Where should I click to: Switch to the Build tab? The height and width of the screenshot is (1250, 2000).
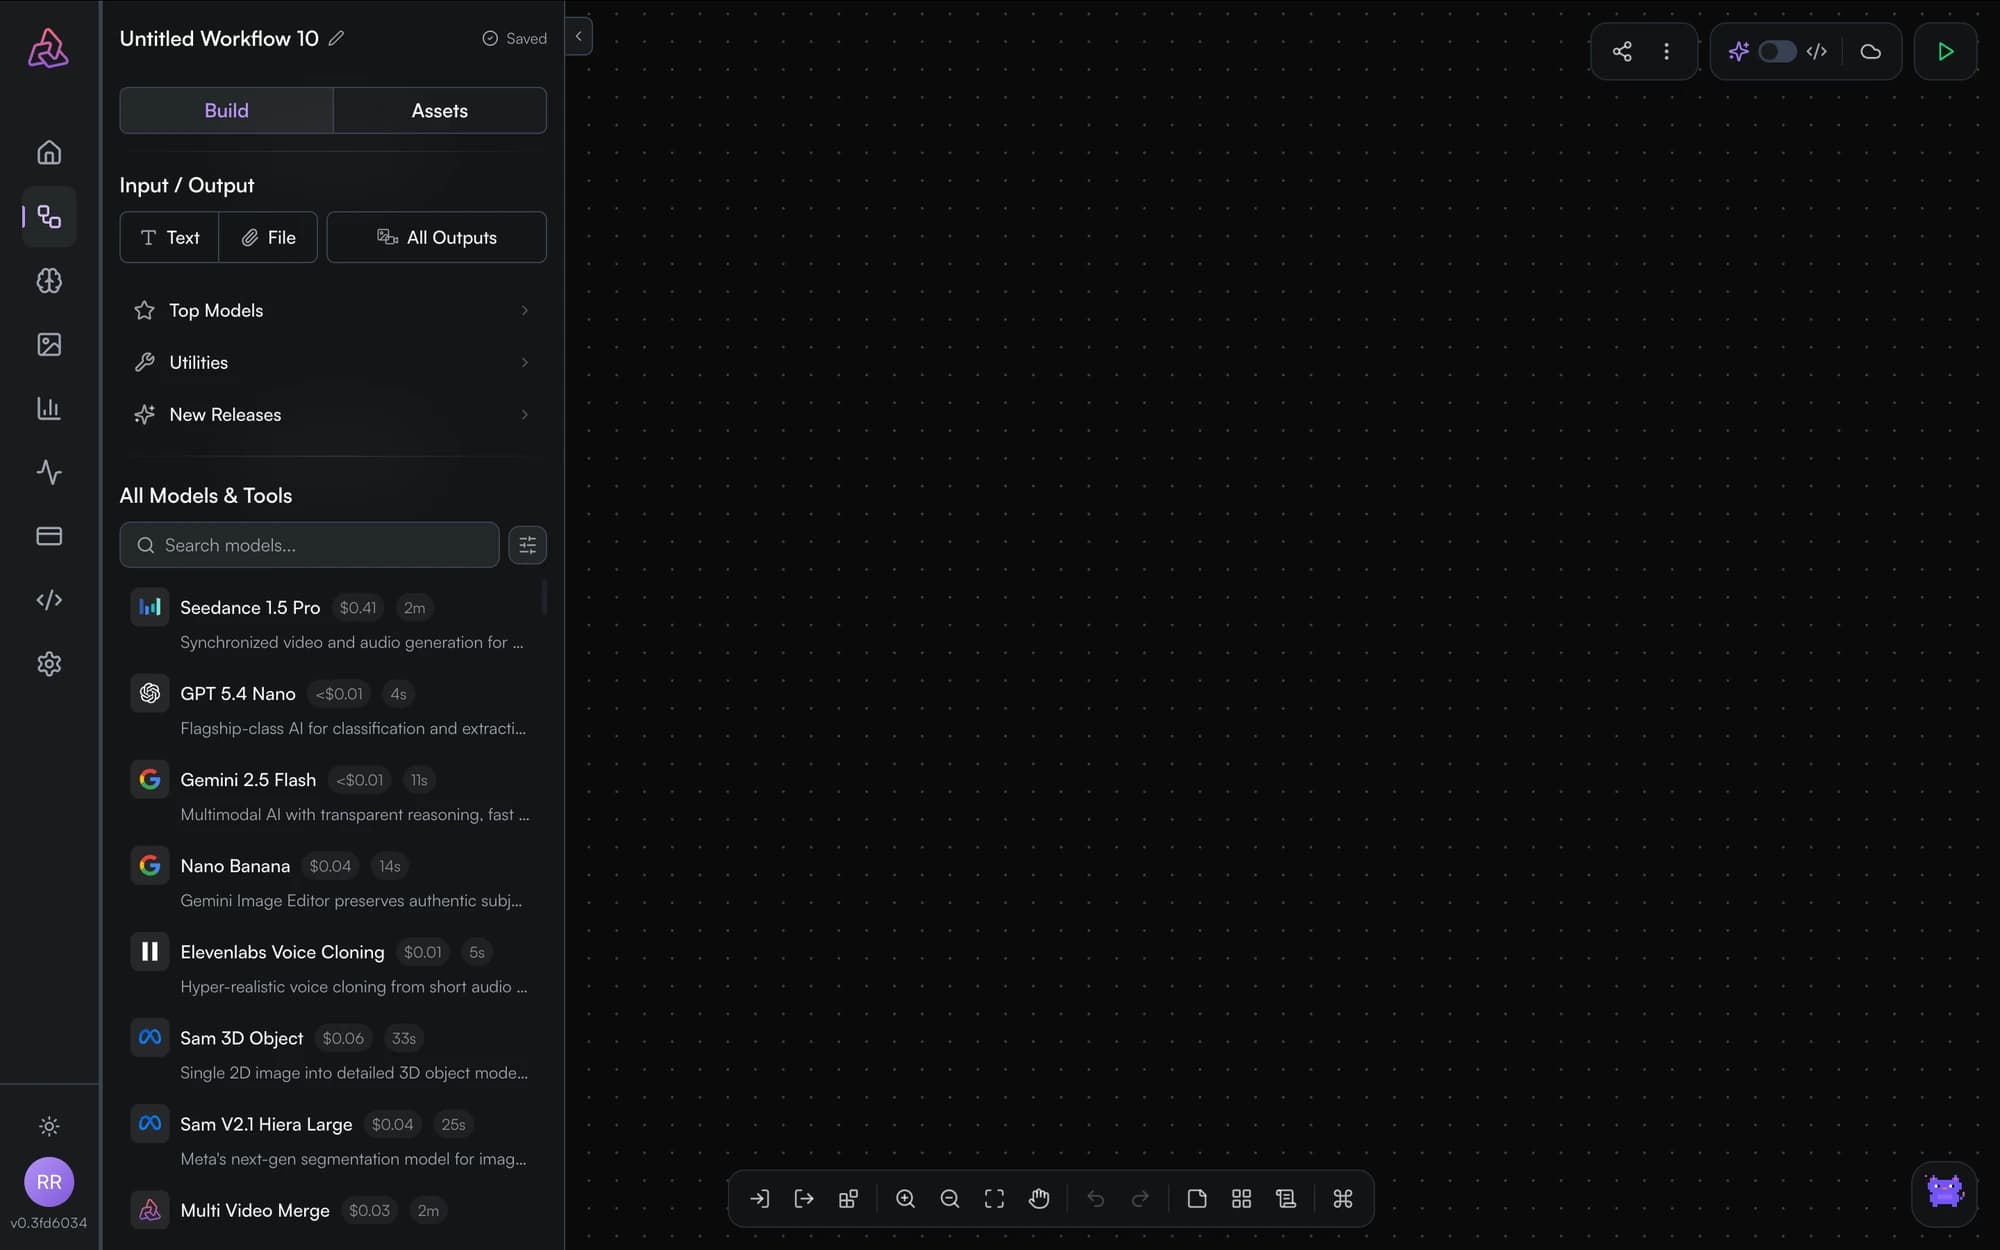(x=226, y=110)
